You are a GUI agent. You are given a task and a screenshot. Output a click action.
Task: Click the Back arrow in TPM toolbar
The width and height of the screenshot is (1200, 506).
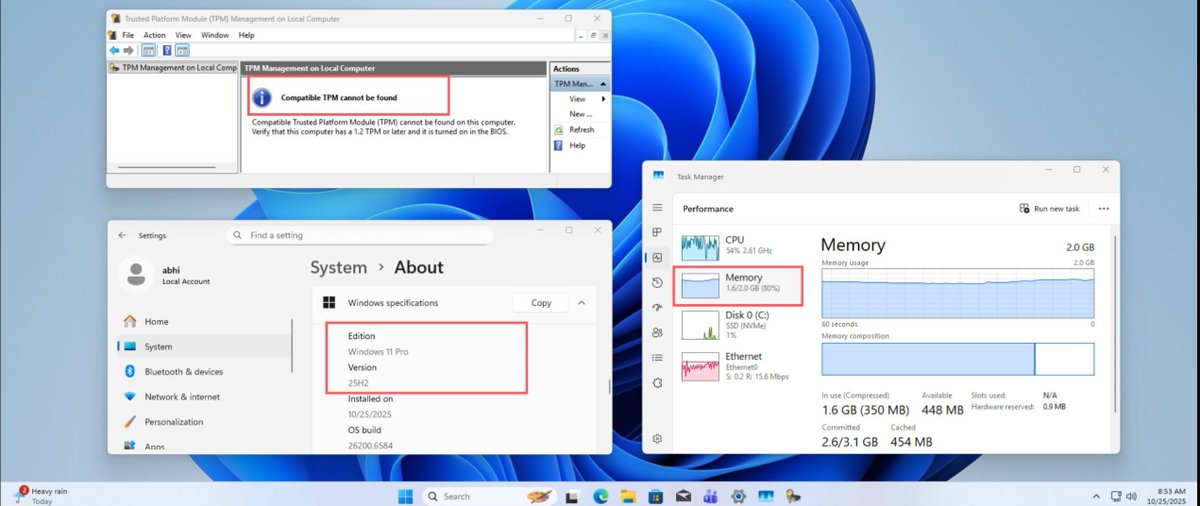coord(114,50)
